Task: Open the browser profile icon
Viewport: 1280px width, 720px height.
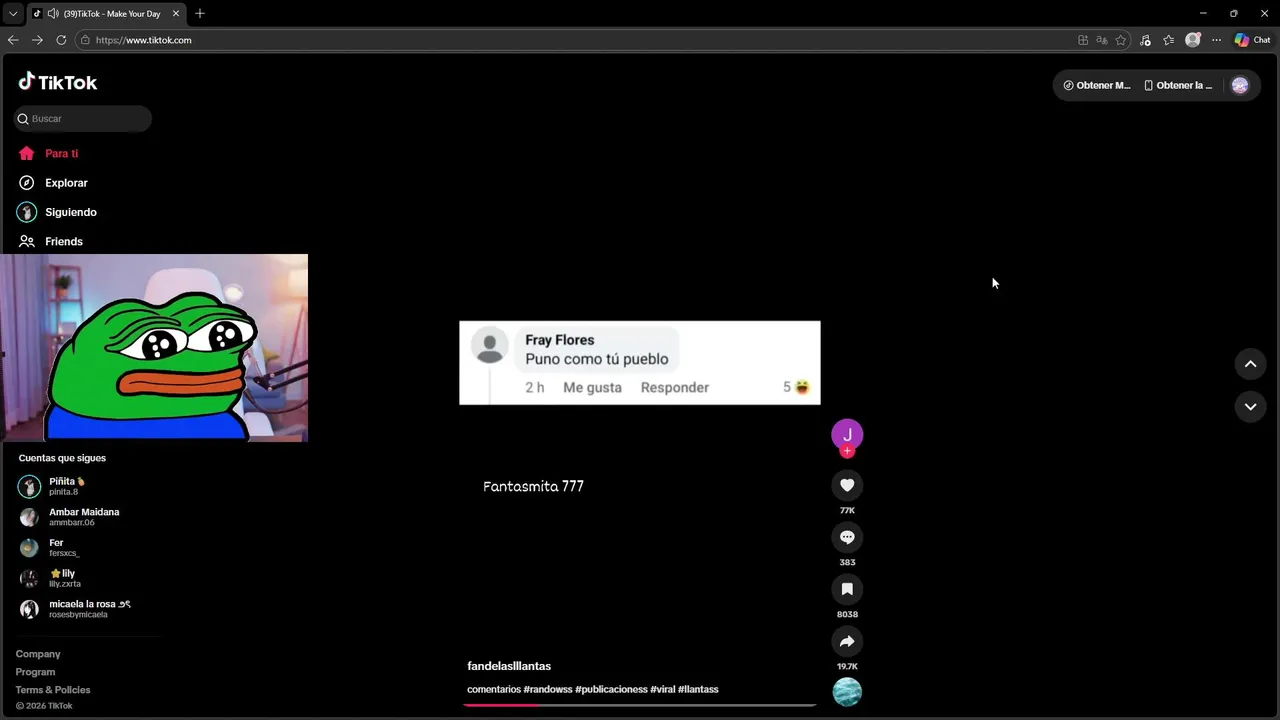Action: tap(1193, 40)
